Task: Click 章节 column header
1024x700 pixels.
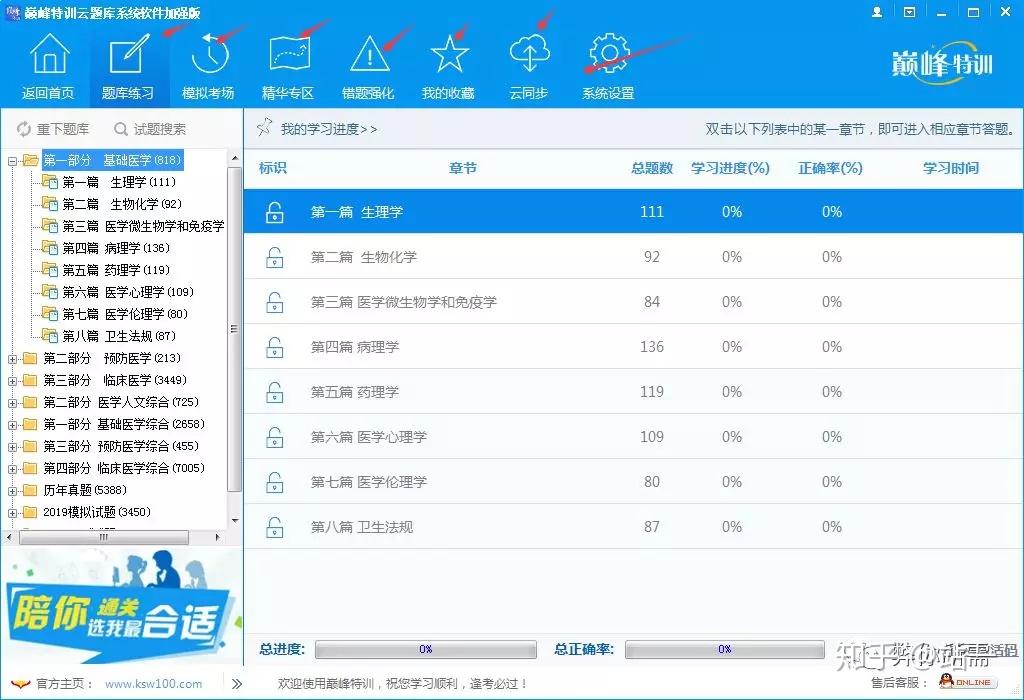Action: pos(463,168)
